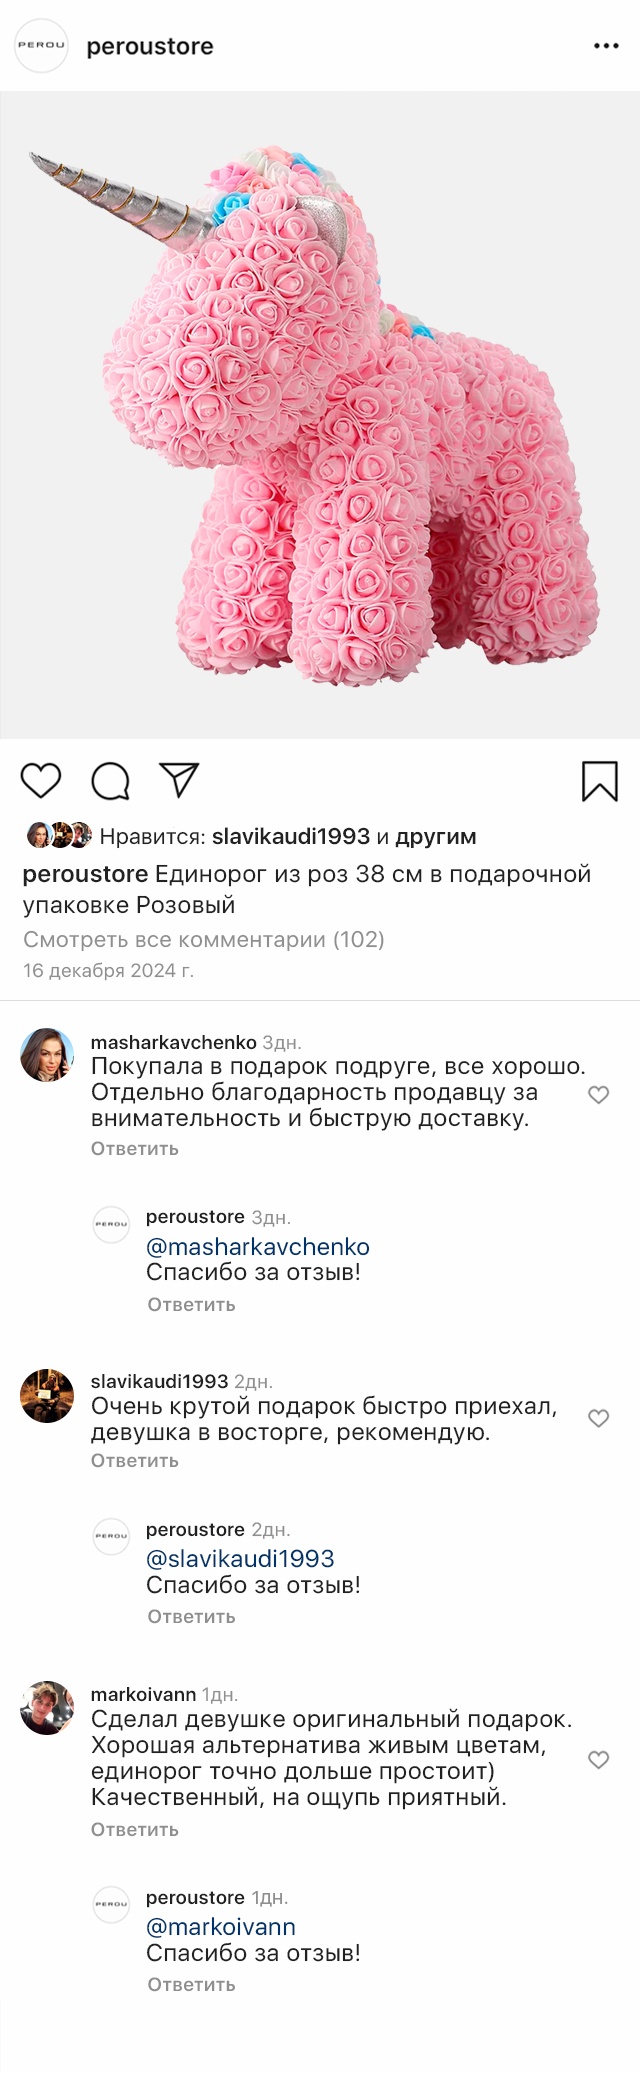Save the post with bookmark icon
The height and width of the screenshot is (2073, 640).
[x=600, y=781]
